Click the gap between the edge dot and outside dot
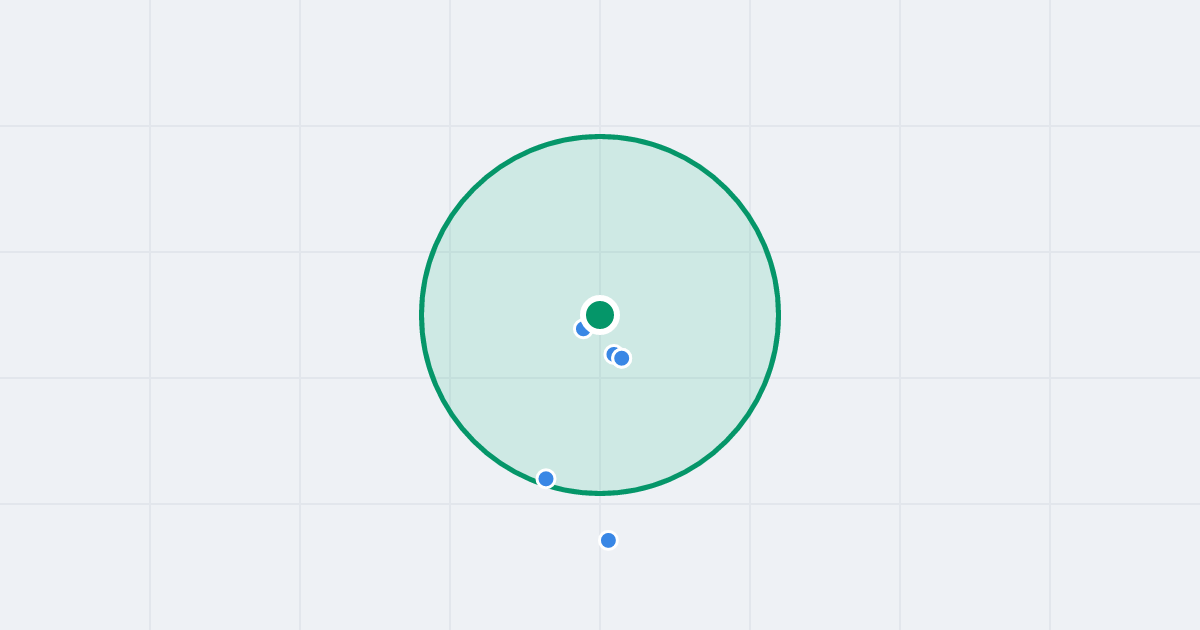Image resolution: width=1200 pixels, height=630 pixels. point(577,510)
